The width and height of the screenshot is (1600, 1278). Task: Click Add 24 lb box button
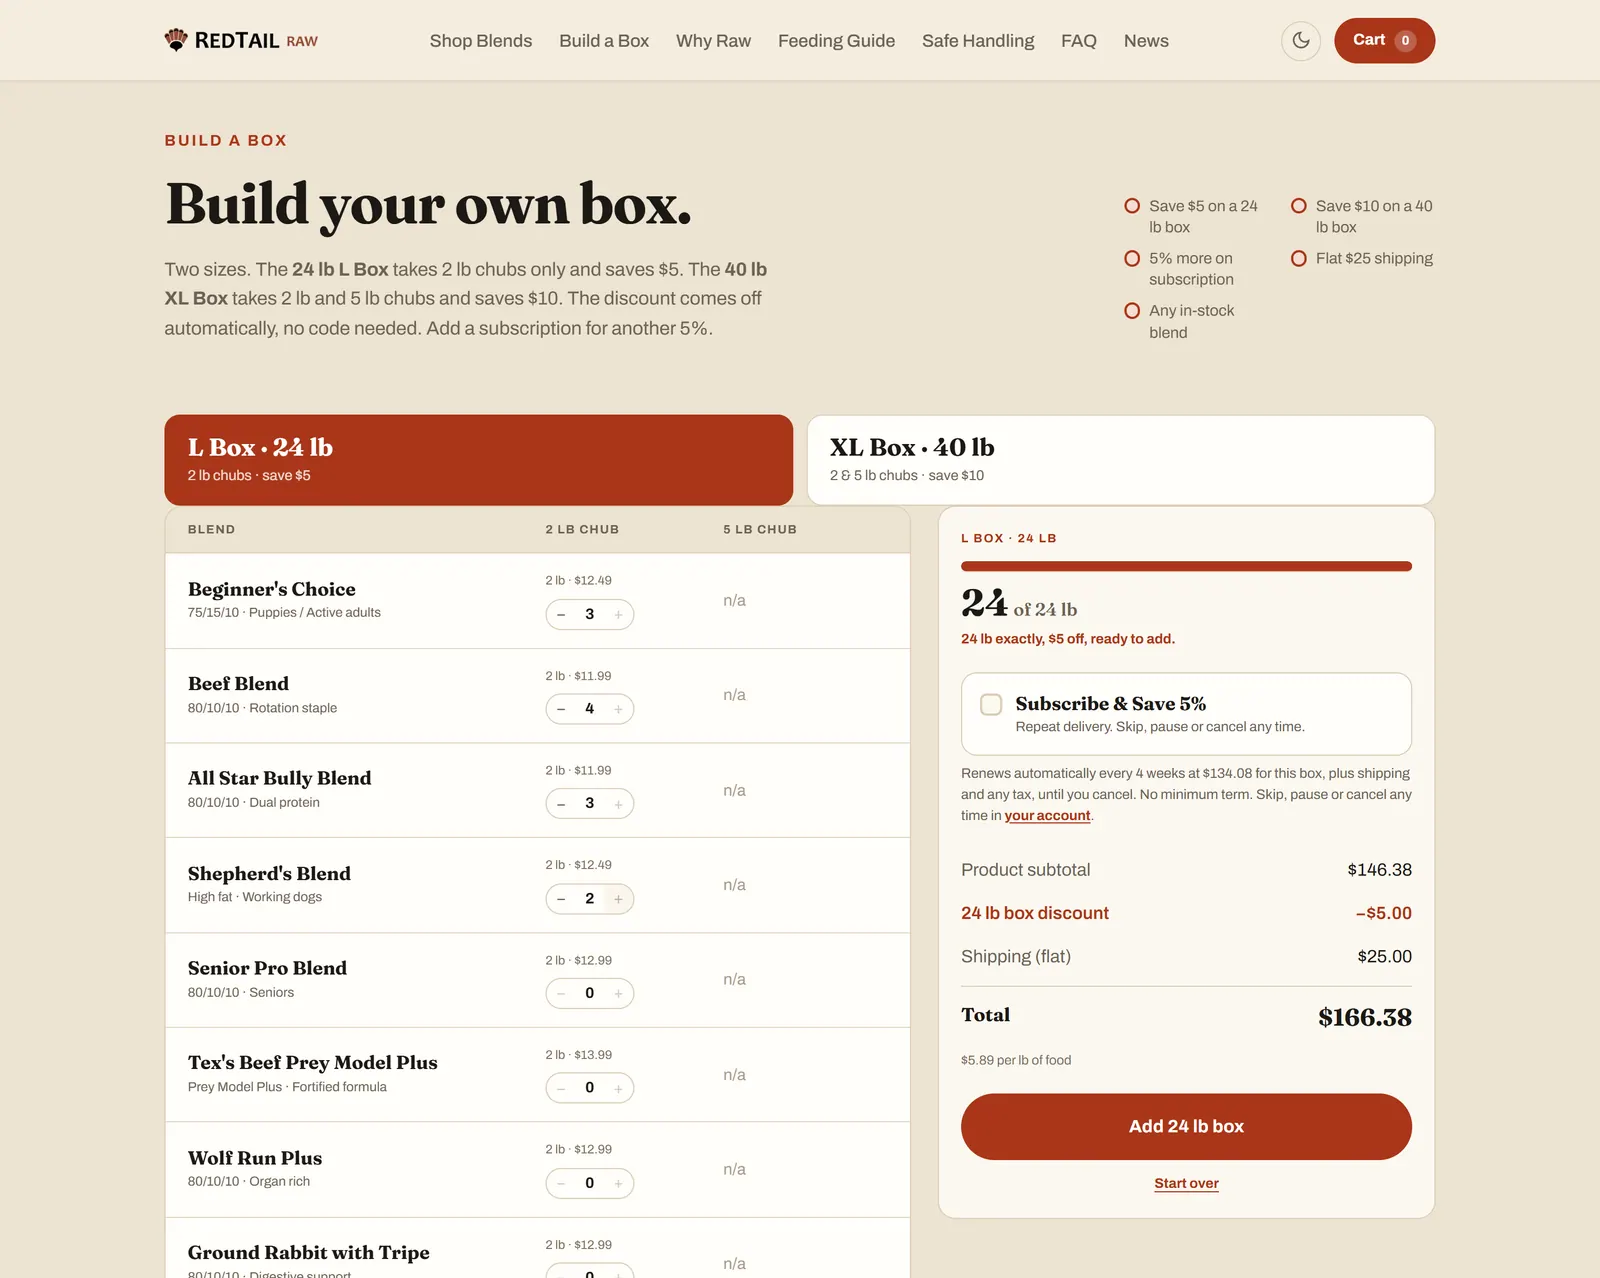(1186, 1126)
